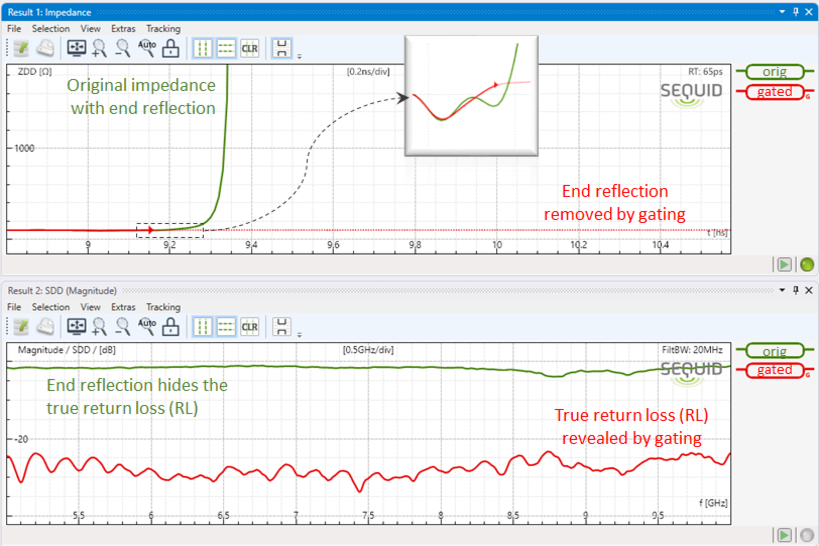The image size is (819, 546).
Task: Zoom in on the Impedance plot
Action: 99,48
